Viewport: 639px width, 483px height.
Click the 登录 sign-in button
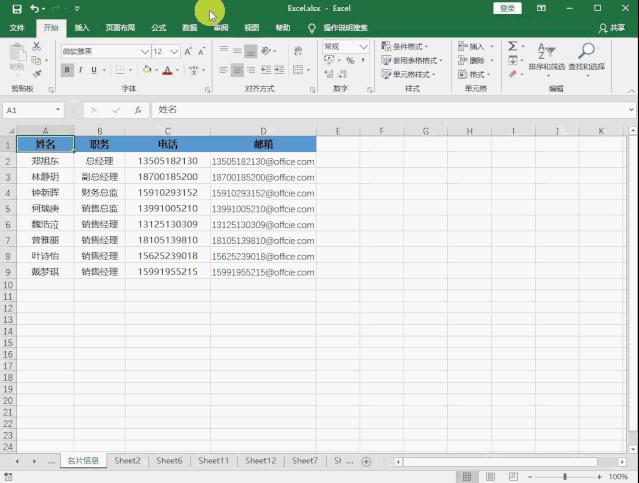(508, 8)
